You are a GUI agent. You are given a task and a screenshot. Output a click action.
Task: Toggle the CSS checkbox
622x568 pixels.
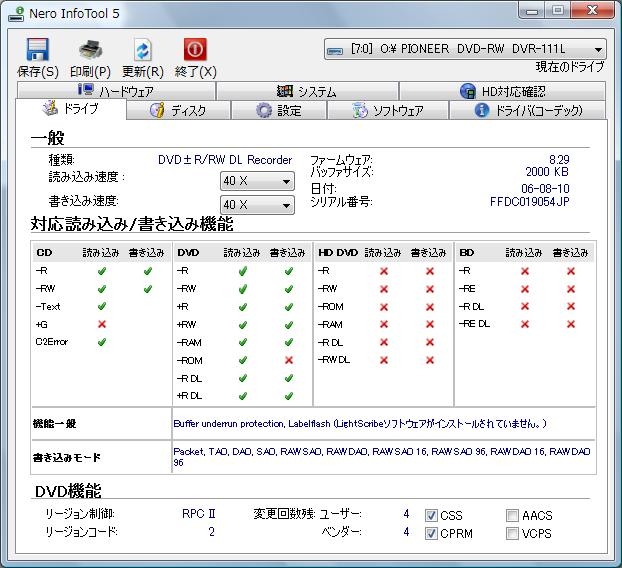[x=431, y=515]
